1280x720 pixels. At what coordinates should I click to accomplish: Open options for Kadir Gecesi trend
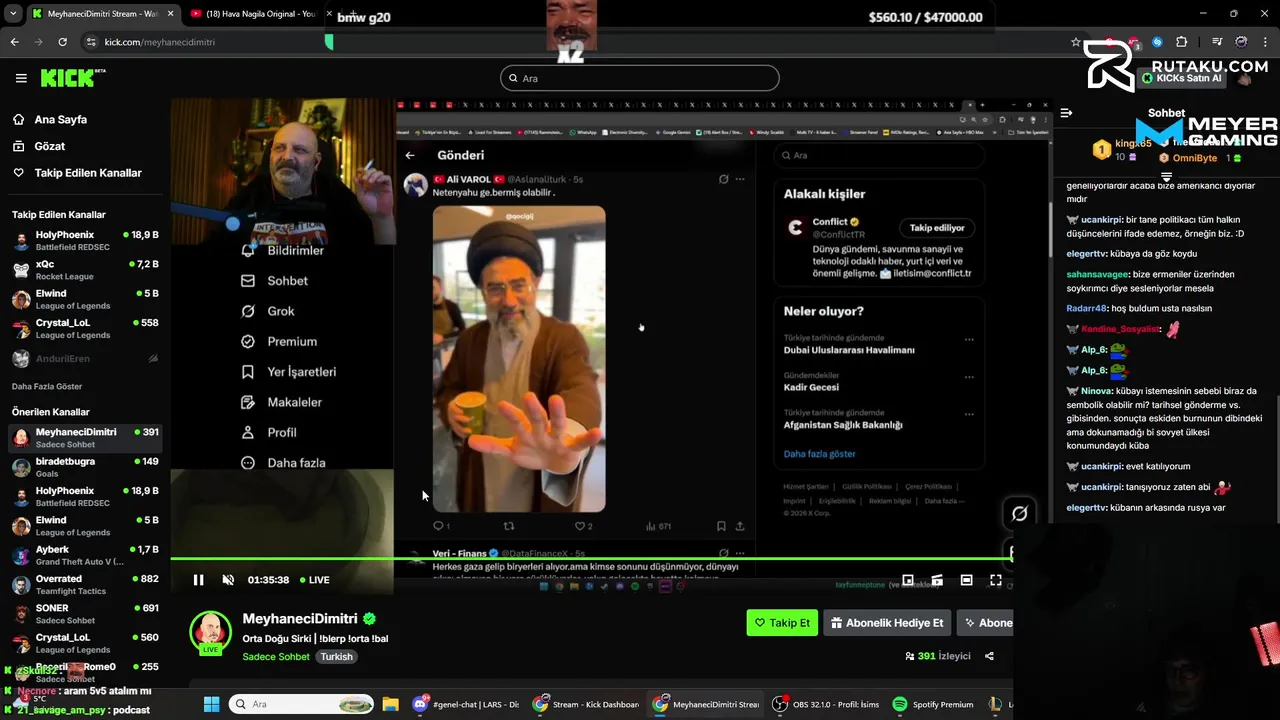(968, 377)
